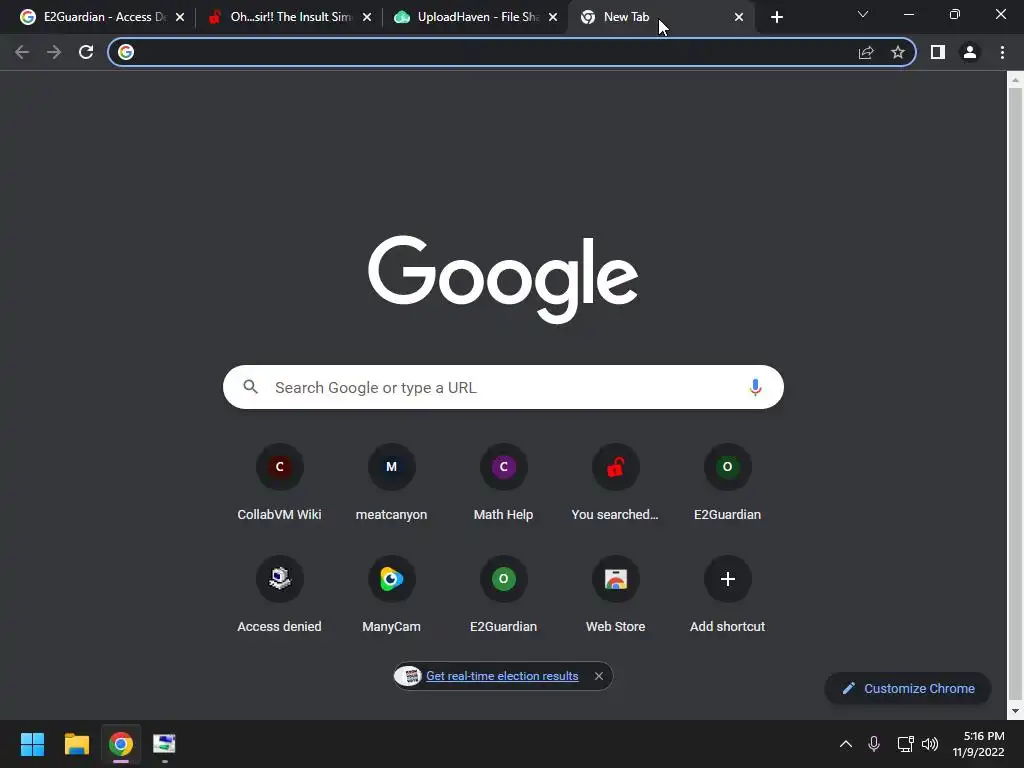This screenshot has height=768, width=1024.
Task: Open File Explorer from taskbar
Action: [76, 744]
